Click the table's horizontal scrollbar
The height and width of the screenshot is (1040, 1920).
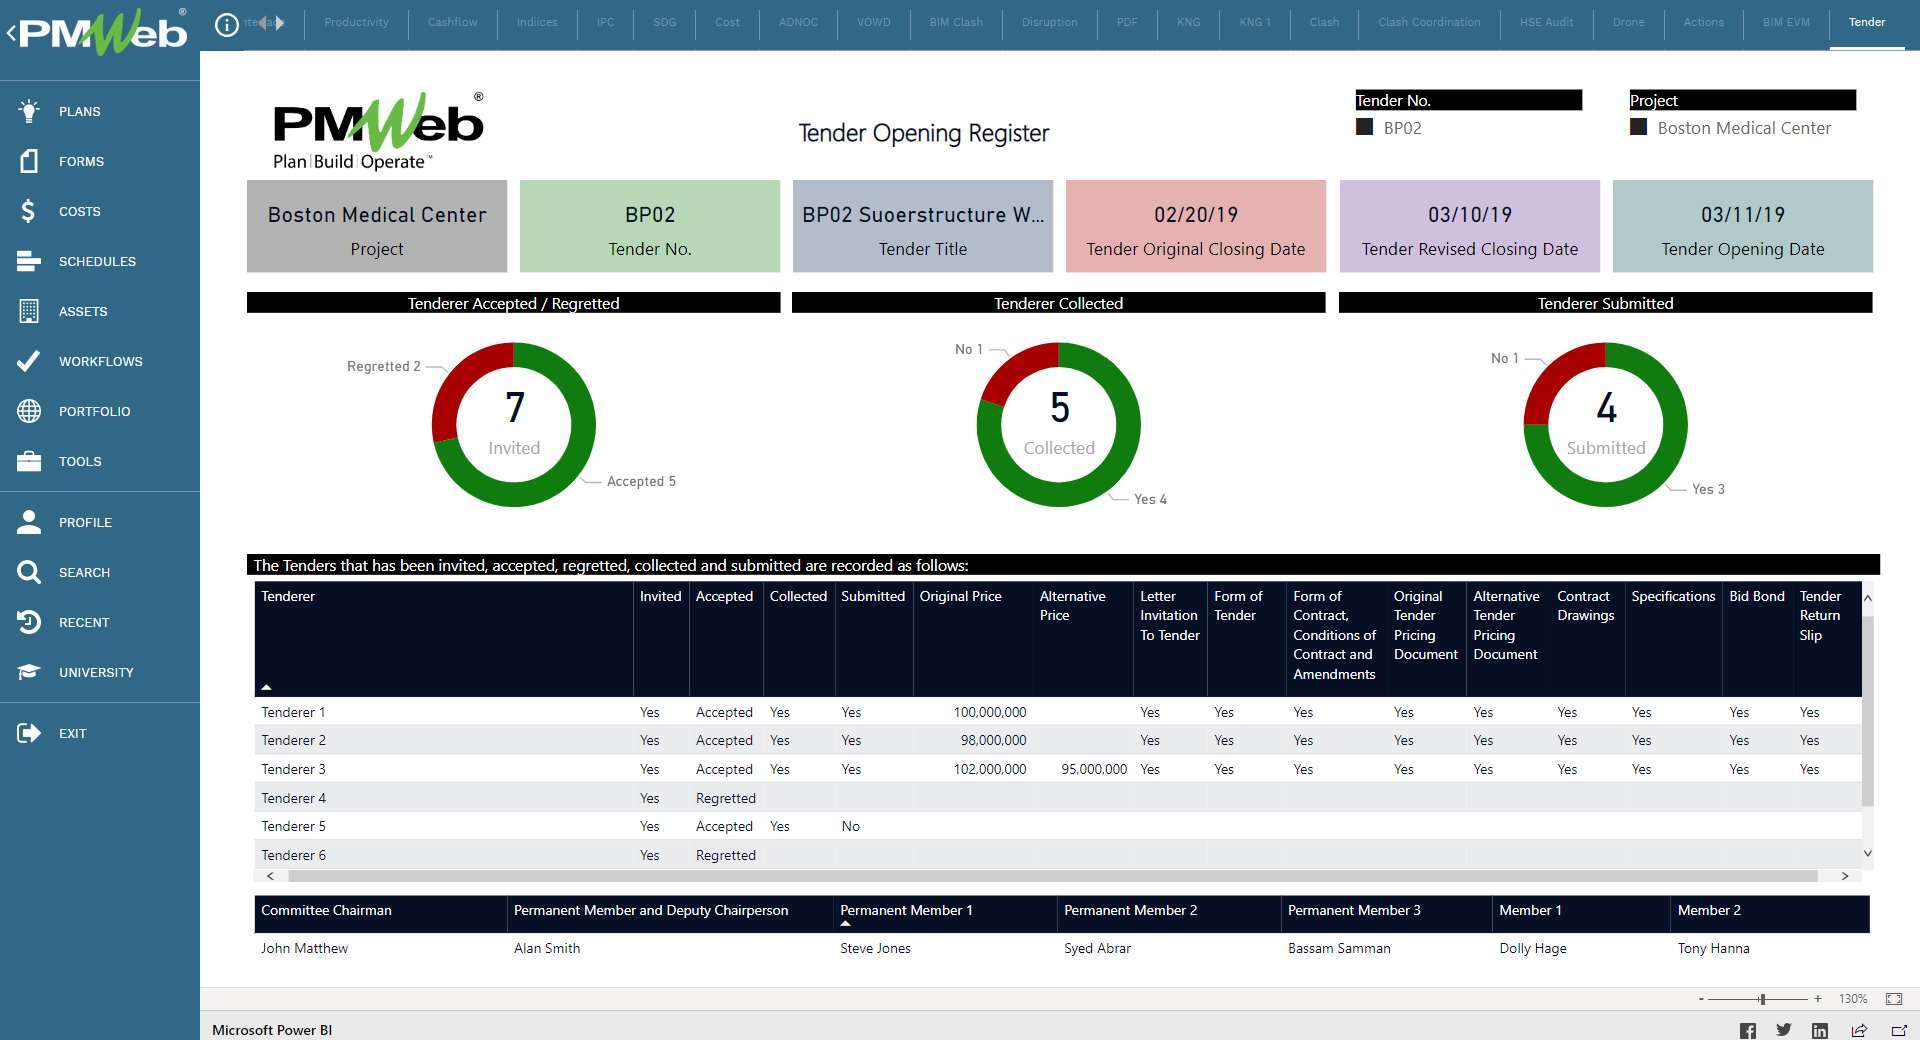coord(1050,876)
